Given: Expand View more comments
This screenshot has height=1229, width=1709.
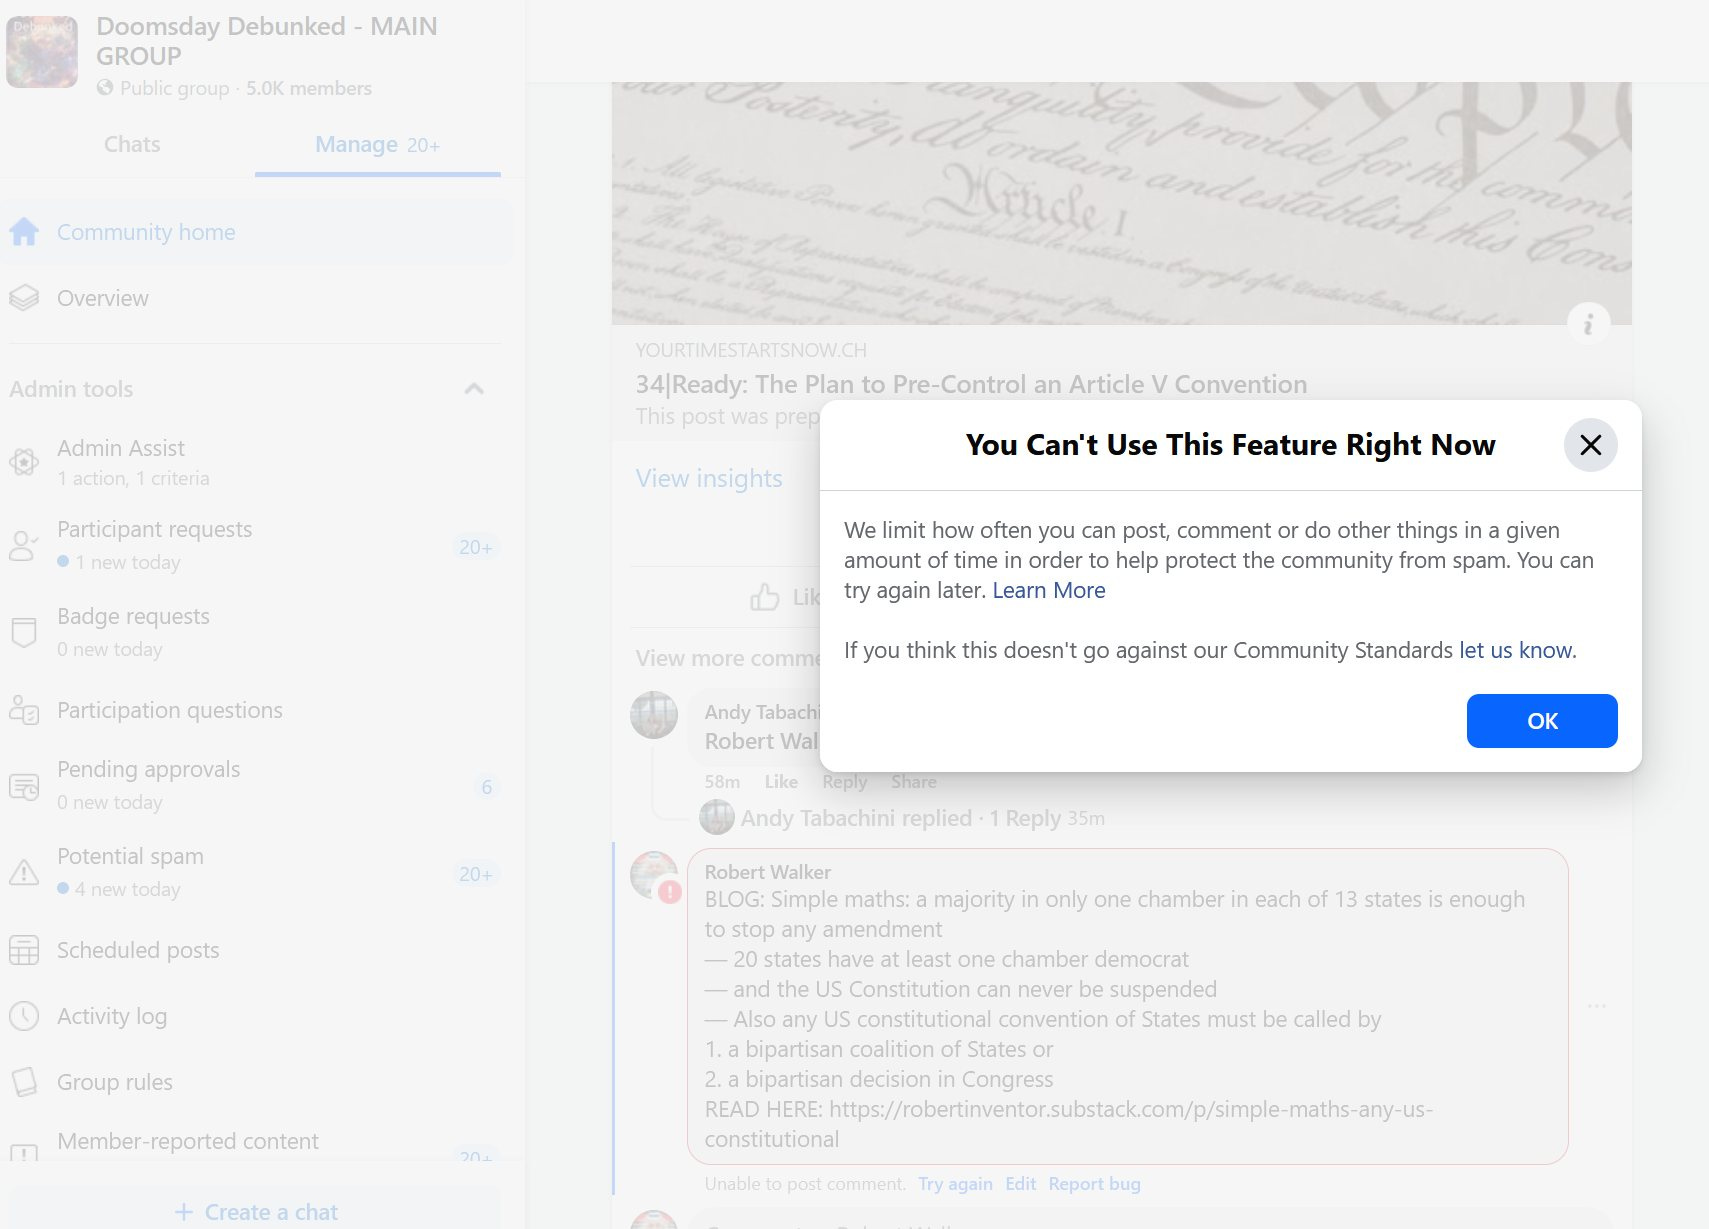Looking at the screenshot, I should point(728,658).
